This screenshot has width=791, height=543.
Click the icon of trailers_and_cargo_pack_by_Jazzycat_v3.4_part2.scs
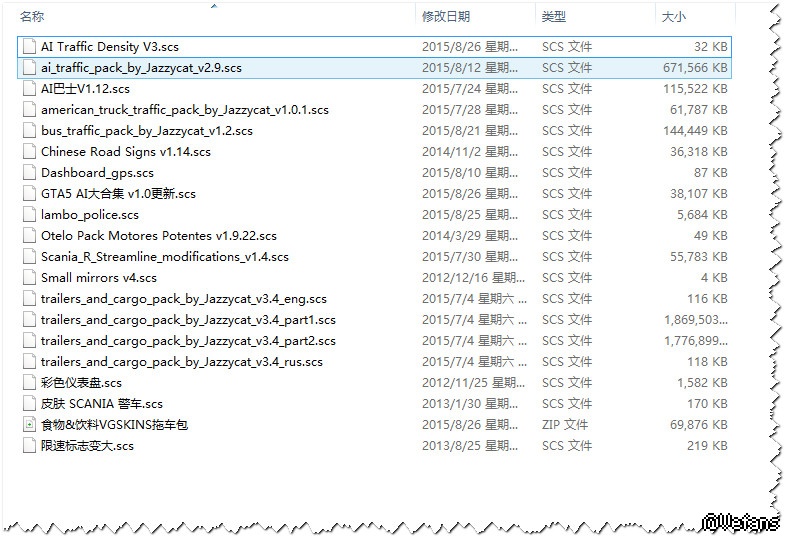(29, 341)
